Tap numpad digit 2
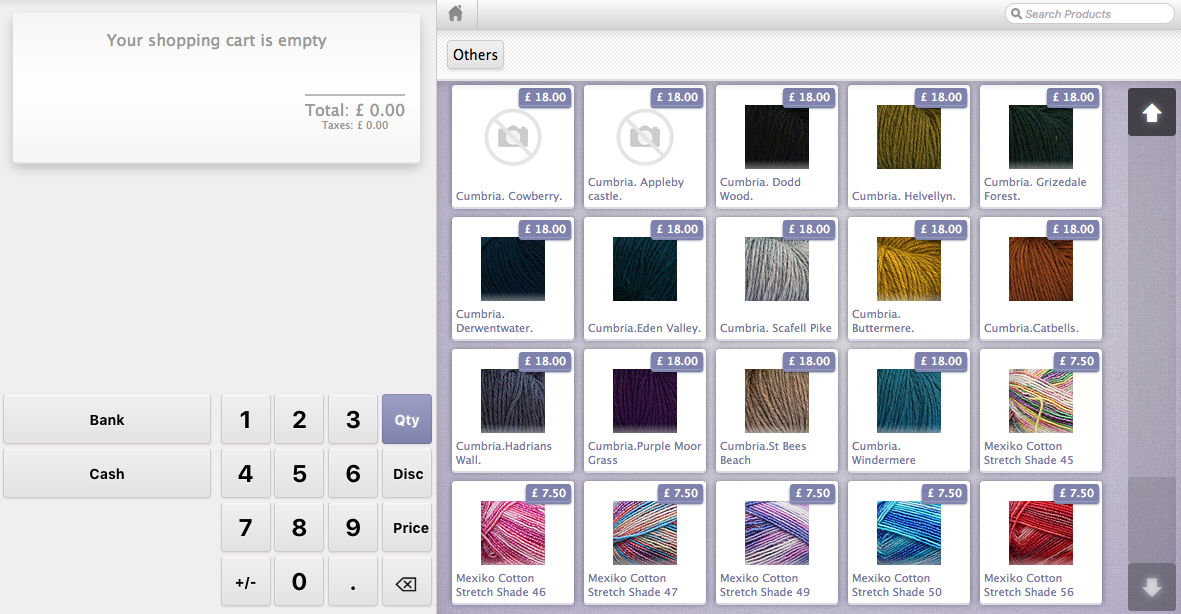This screenshot has height=614, width=1181. click(x=299, y=420)
